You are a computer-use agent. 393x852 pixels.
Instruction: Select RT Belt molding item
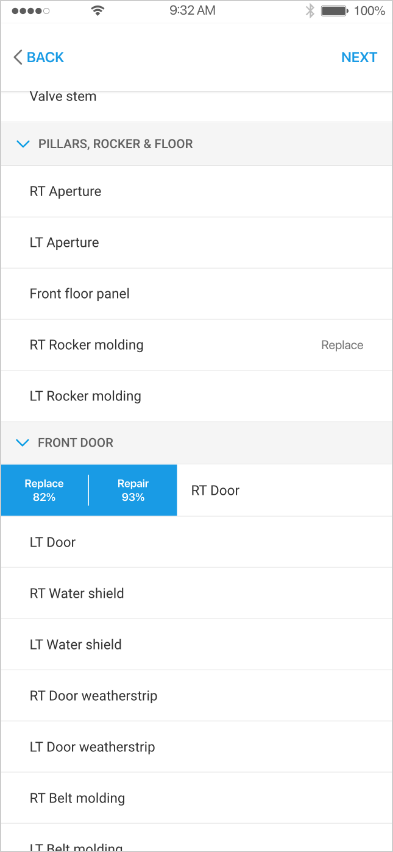[x=196, y=798]
